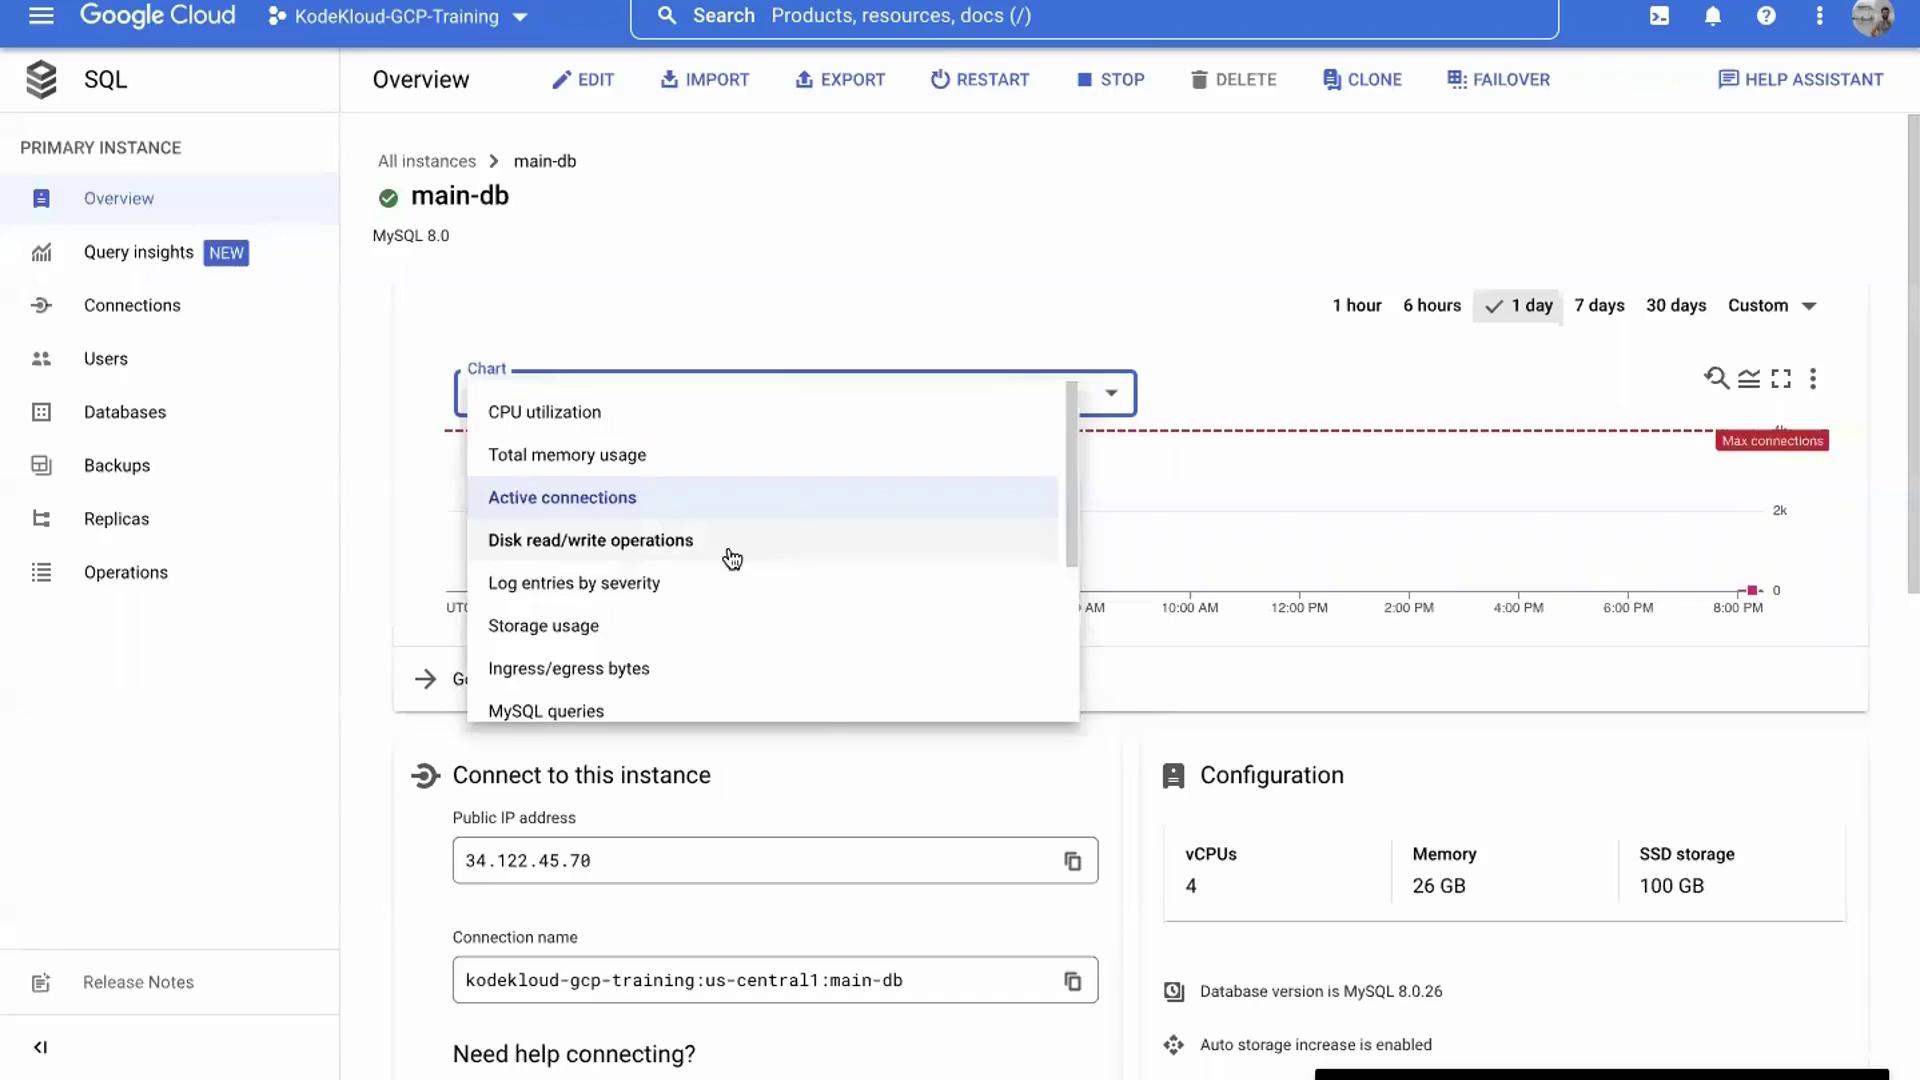
Task: Open the project selector KodeKloud-GCP-Training
Action: [397, 17]
